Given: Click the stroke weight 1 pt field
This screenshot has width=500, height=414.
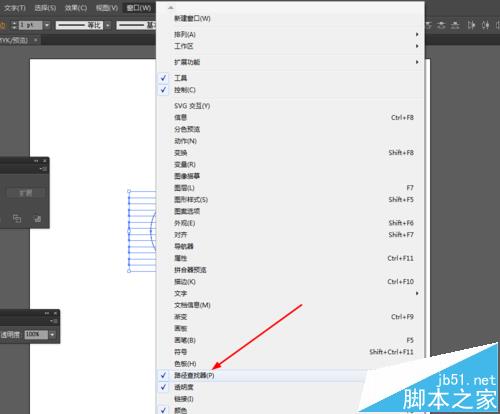Looking at the screenshot, I should (30, 25).
